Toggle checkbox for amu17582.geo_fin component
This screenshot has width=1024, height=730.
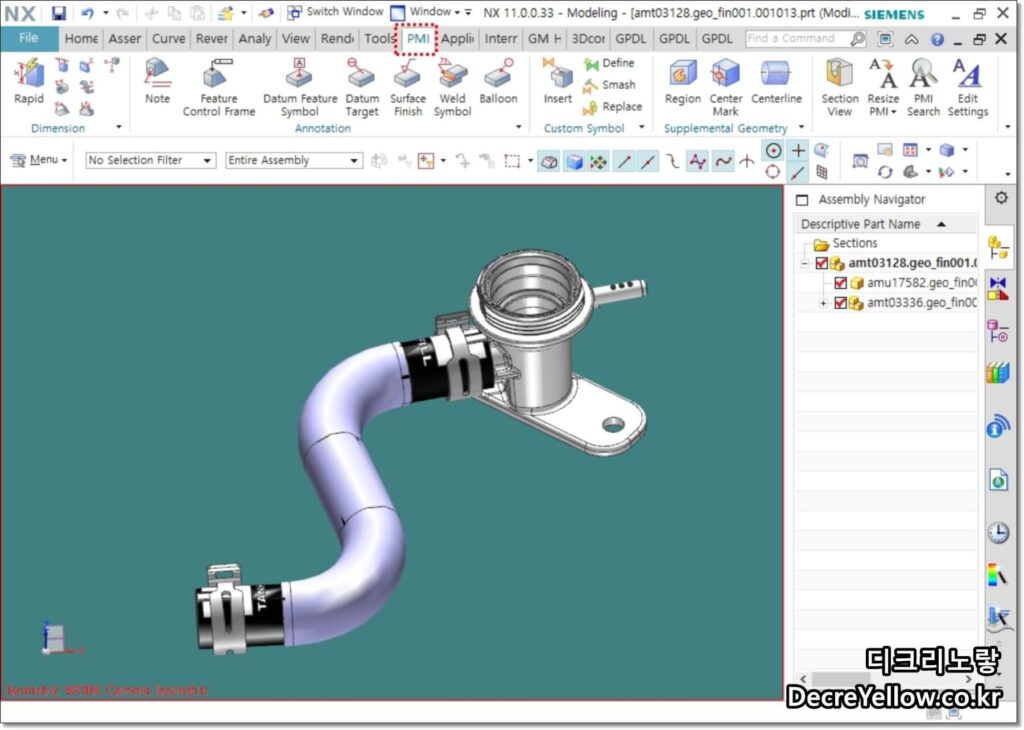pyautogui.click(x=840, y=283)
